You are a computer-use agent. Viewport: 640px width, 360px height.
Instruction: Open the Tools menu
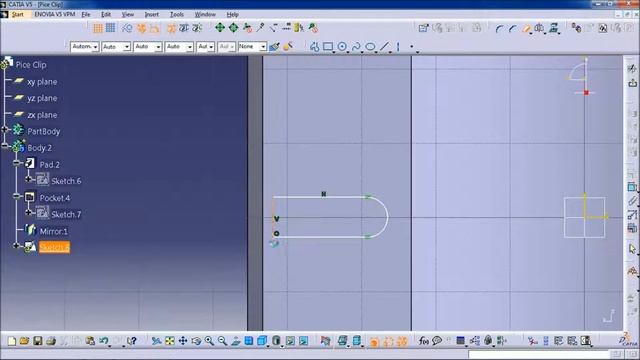(x=177, y=14)
